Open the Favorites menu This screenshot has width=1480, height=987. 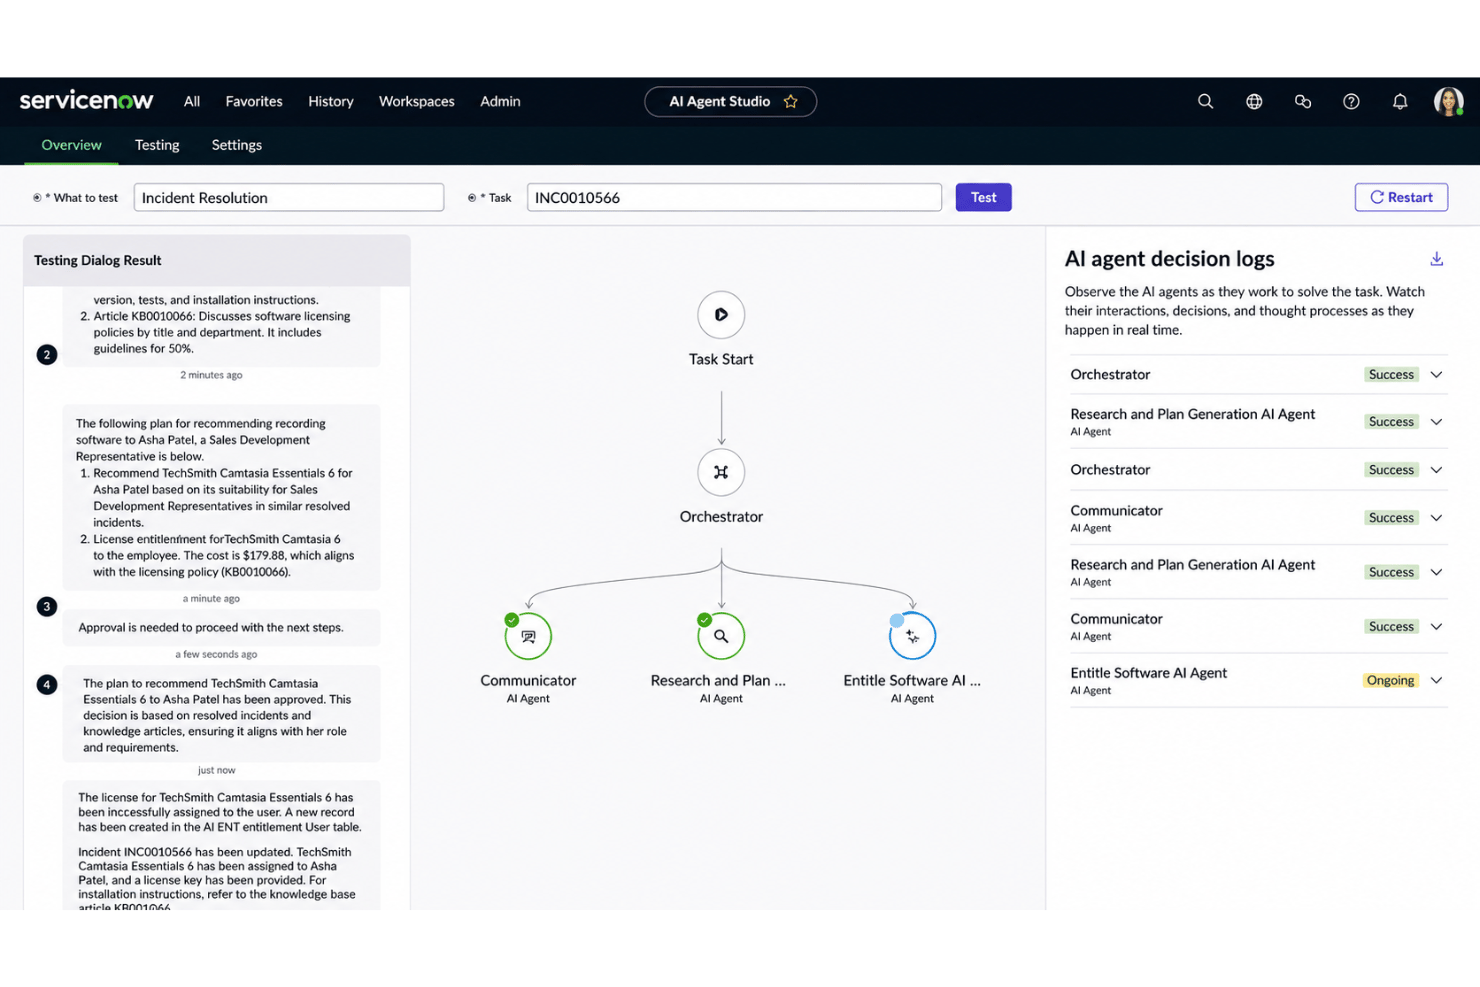(x=254, y=101)
